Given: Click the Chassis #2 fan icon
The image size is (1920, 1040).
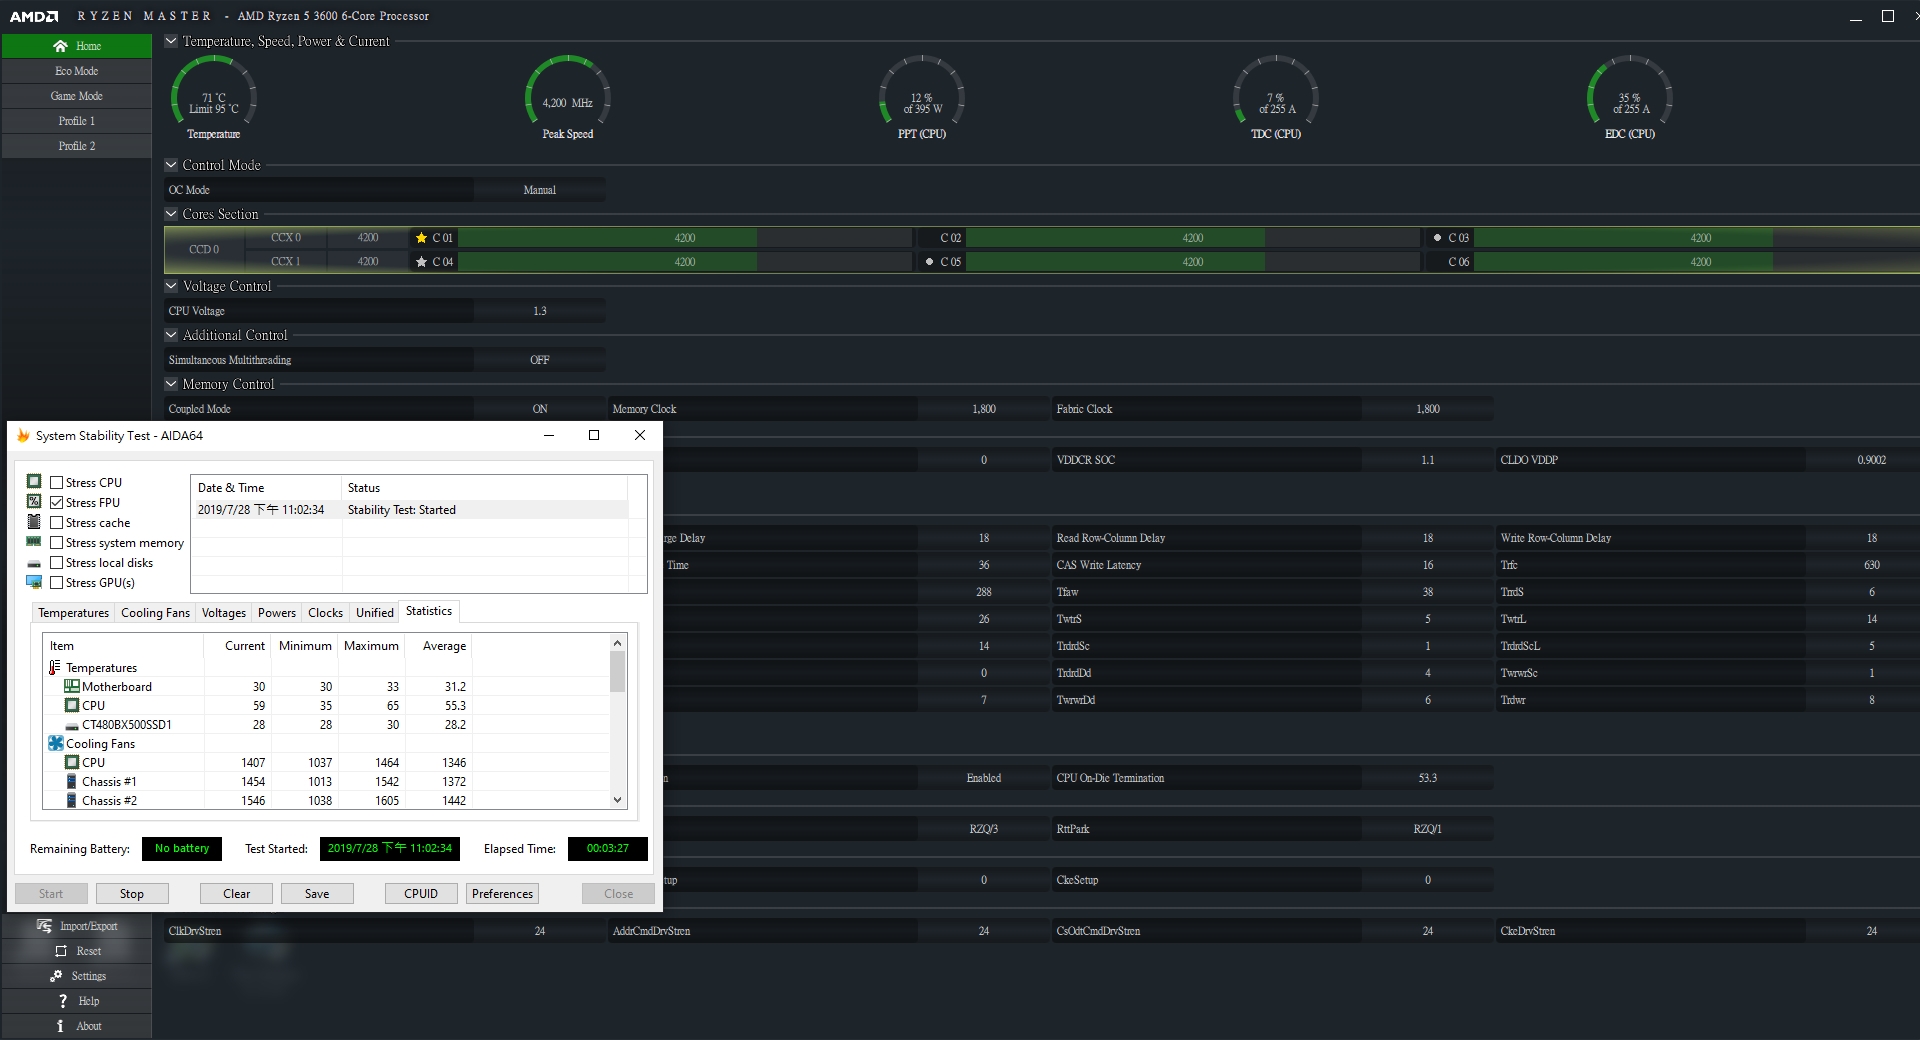Looking at the screenshot, I should click(x=71, y=800).
